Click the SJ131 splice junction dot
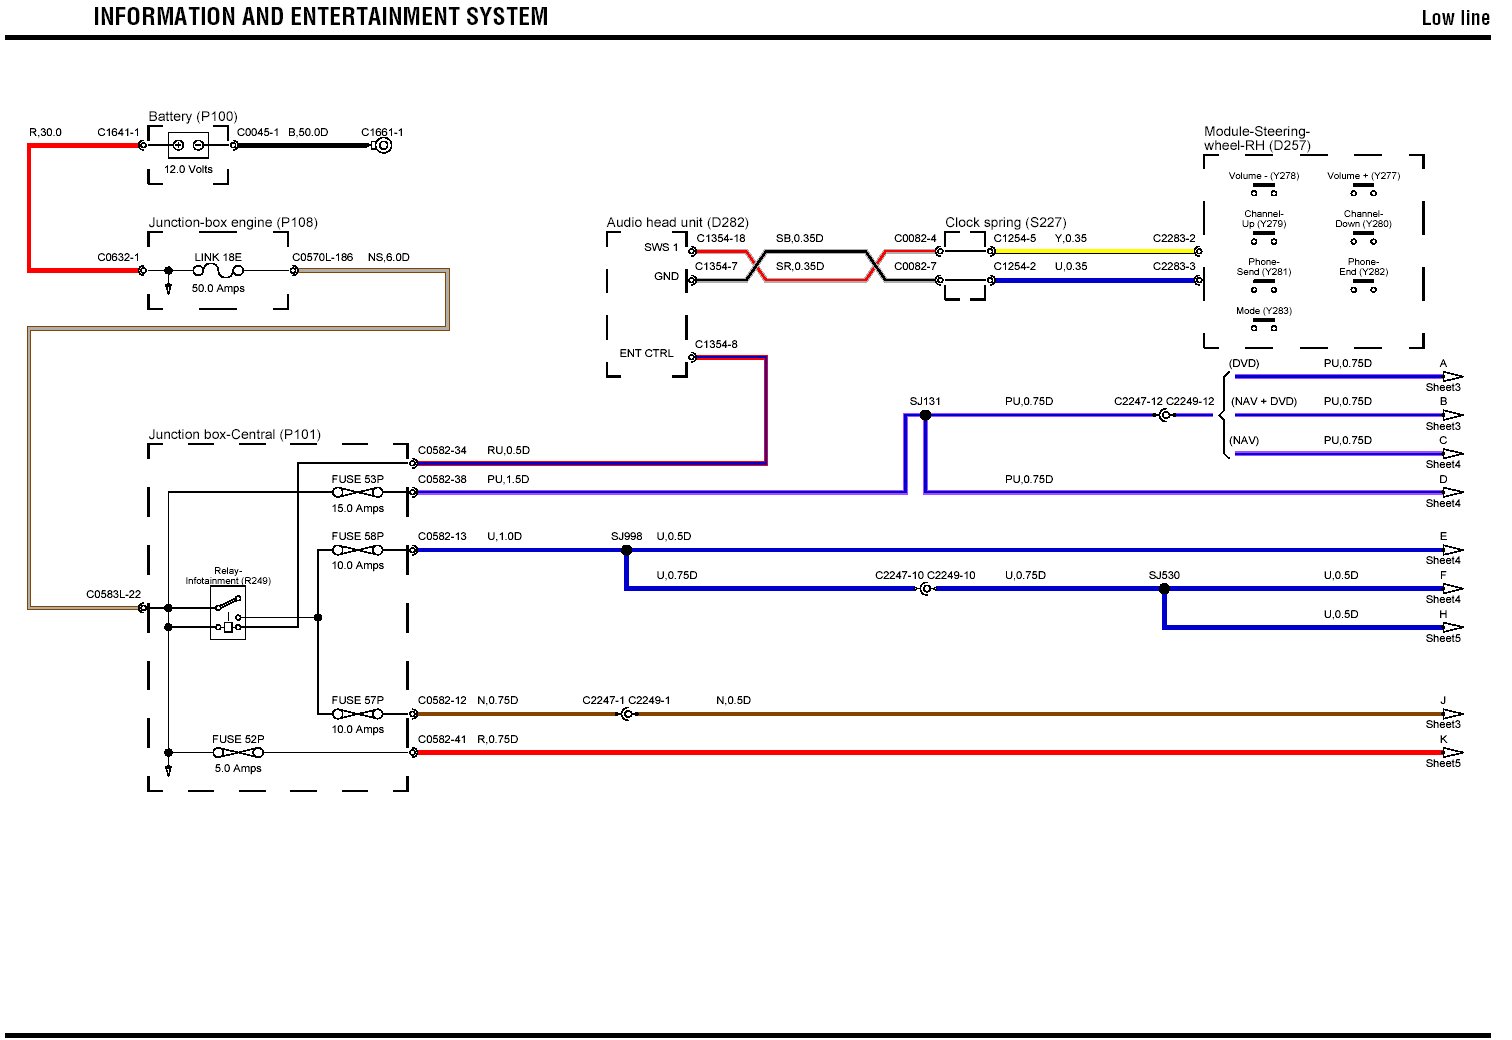This screenshot has width=1512, height=1040. point(925,415)
